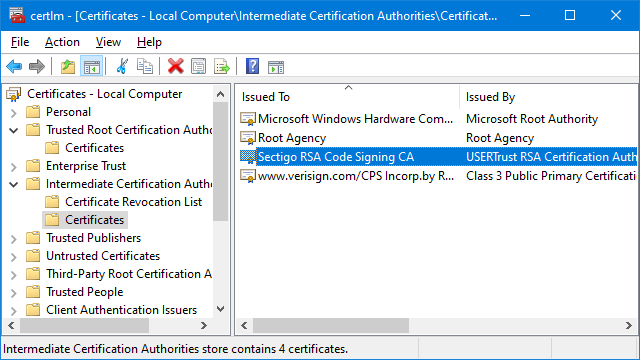Expand the Untrusted Certificates node
Viewport: 640px width, 360px height.
click(x=13, y=257)
